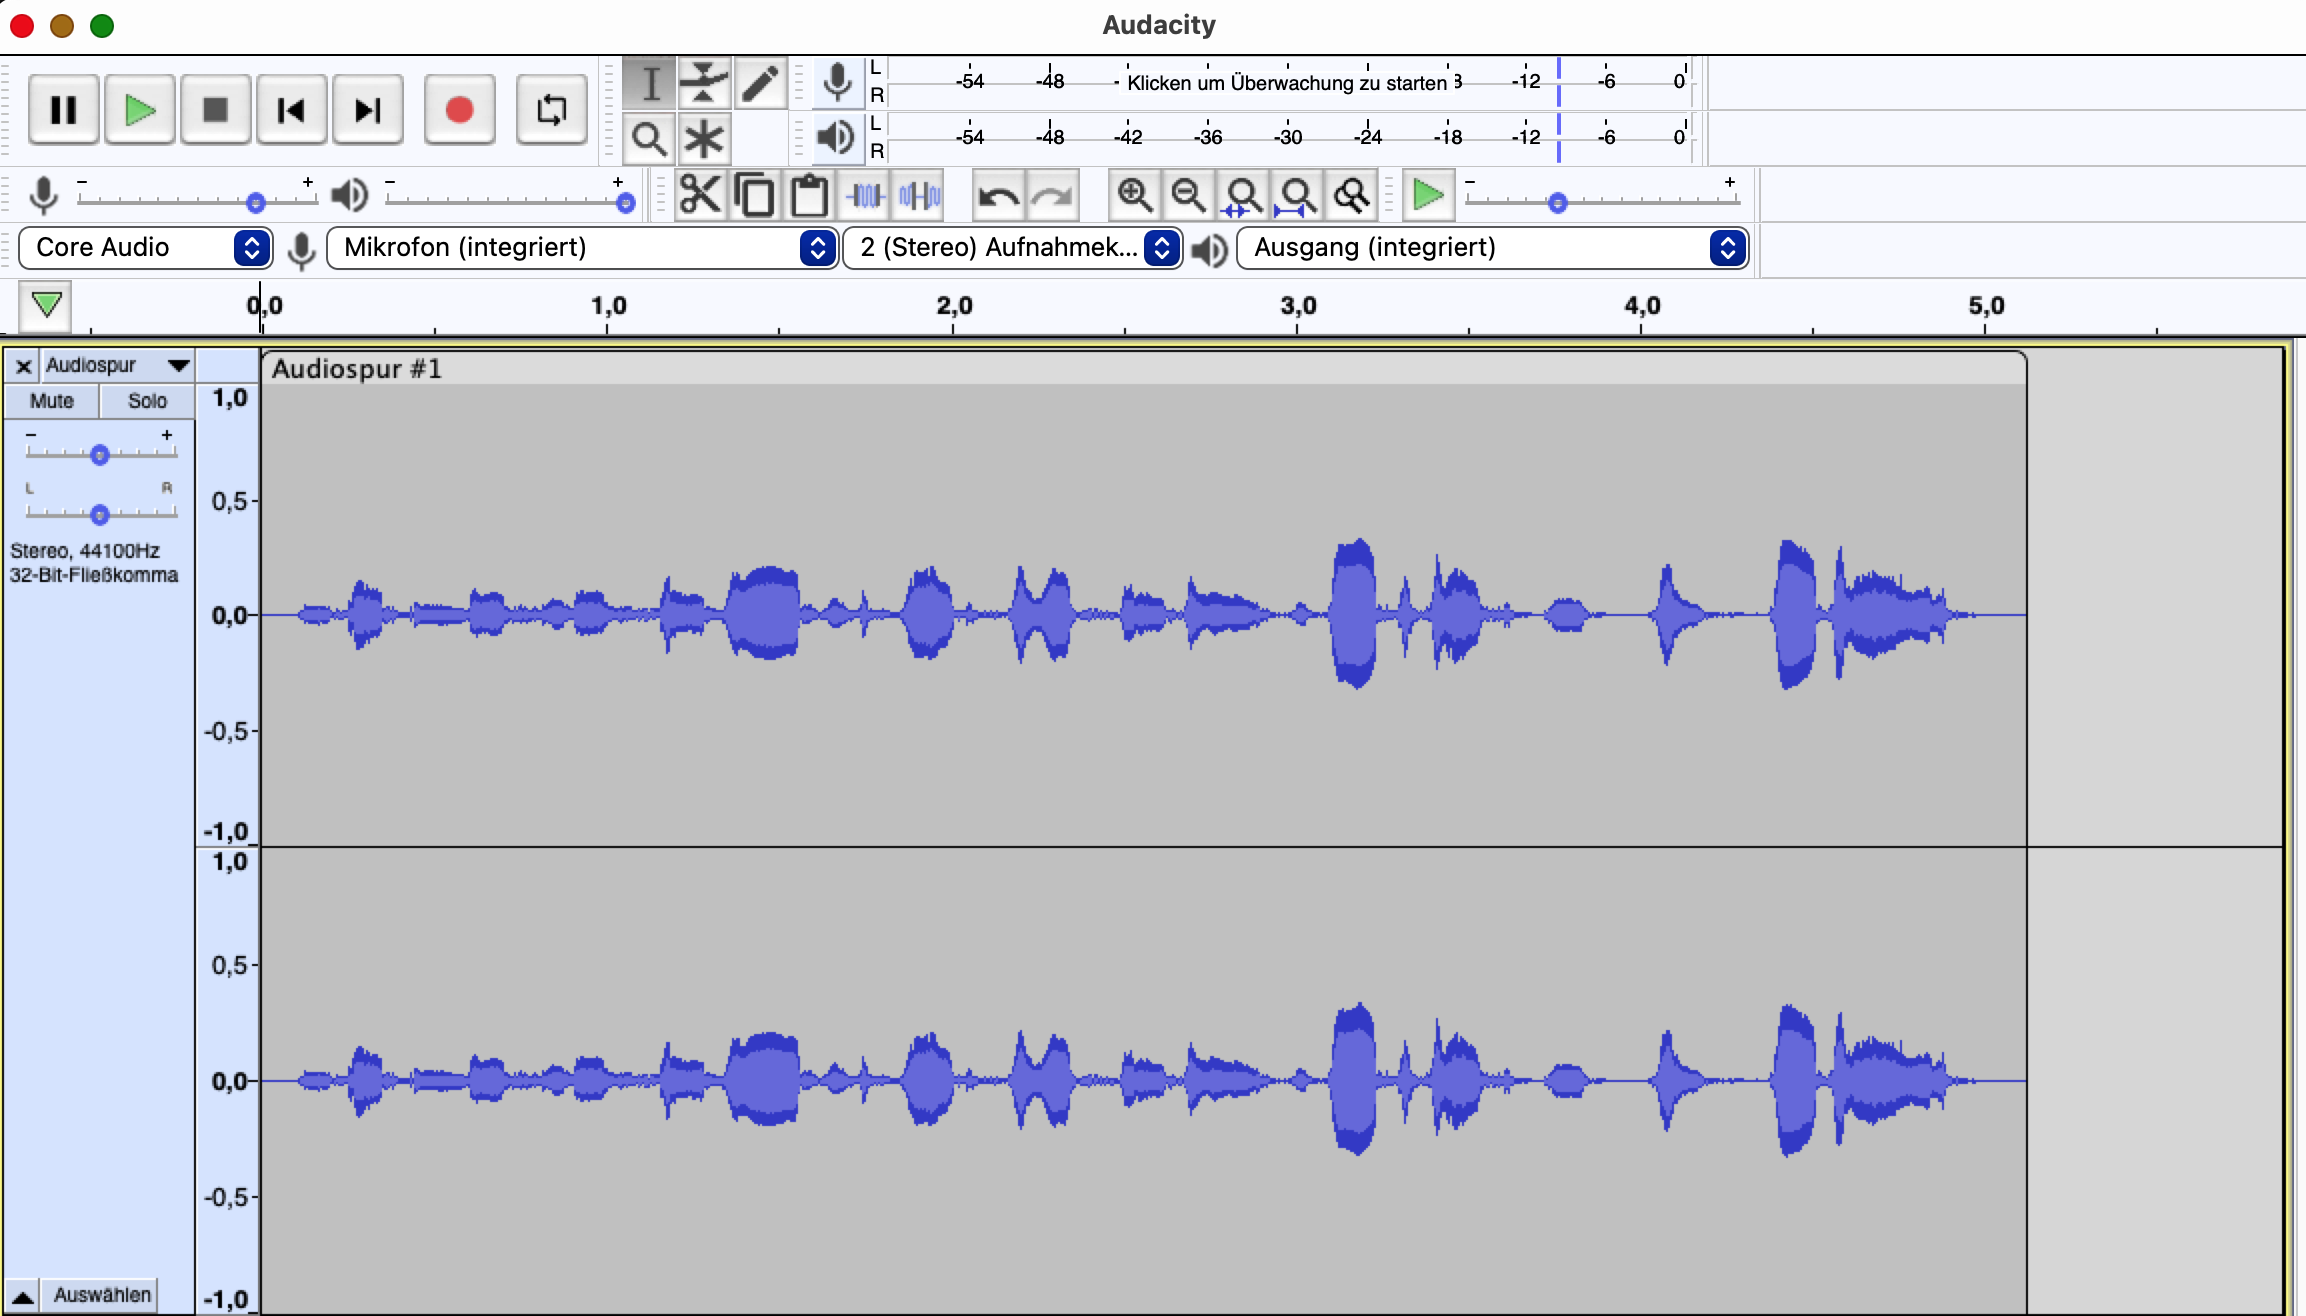
Task: Open the Mikrofon (integriert) device dropdown
Action: click(582, 248)
